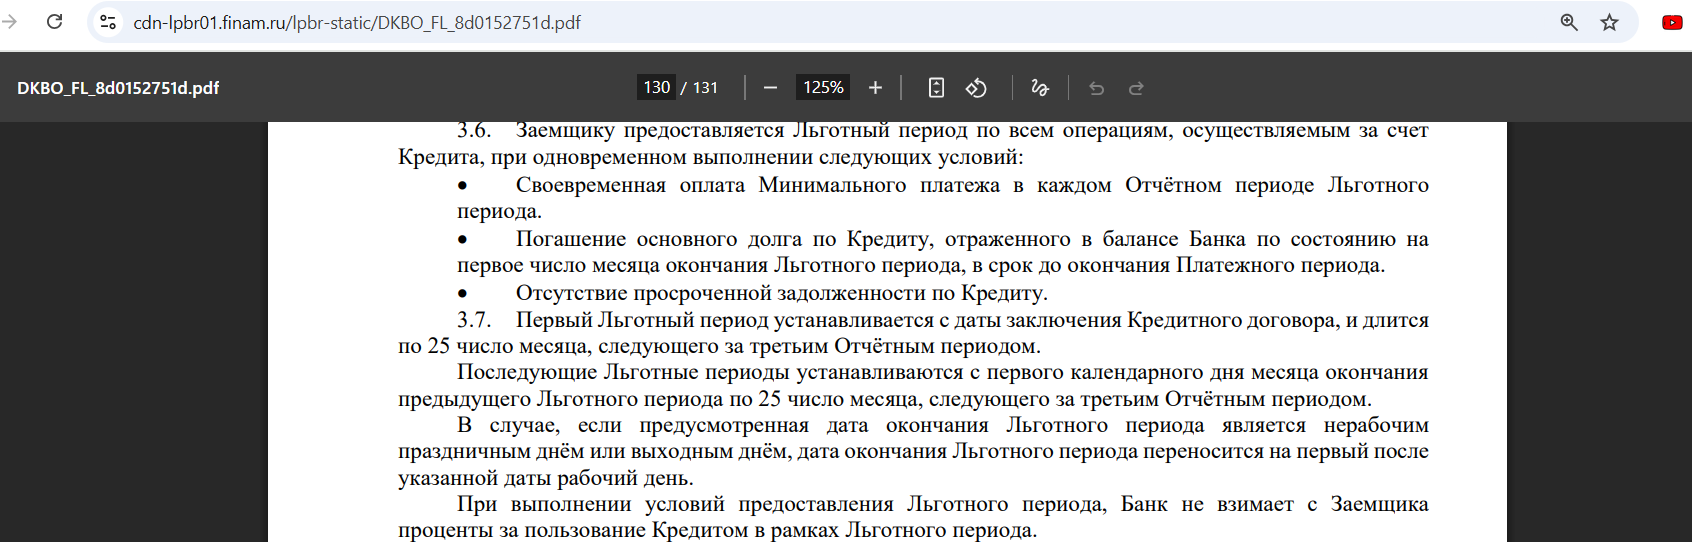This screenshot has width=1692, height=542.
Task: Click the DKBO_FL_8d0152751d.pdf file title
Action: (x=118, y=88)
